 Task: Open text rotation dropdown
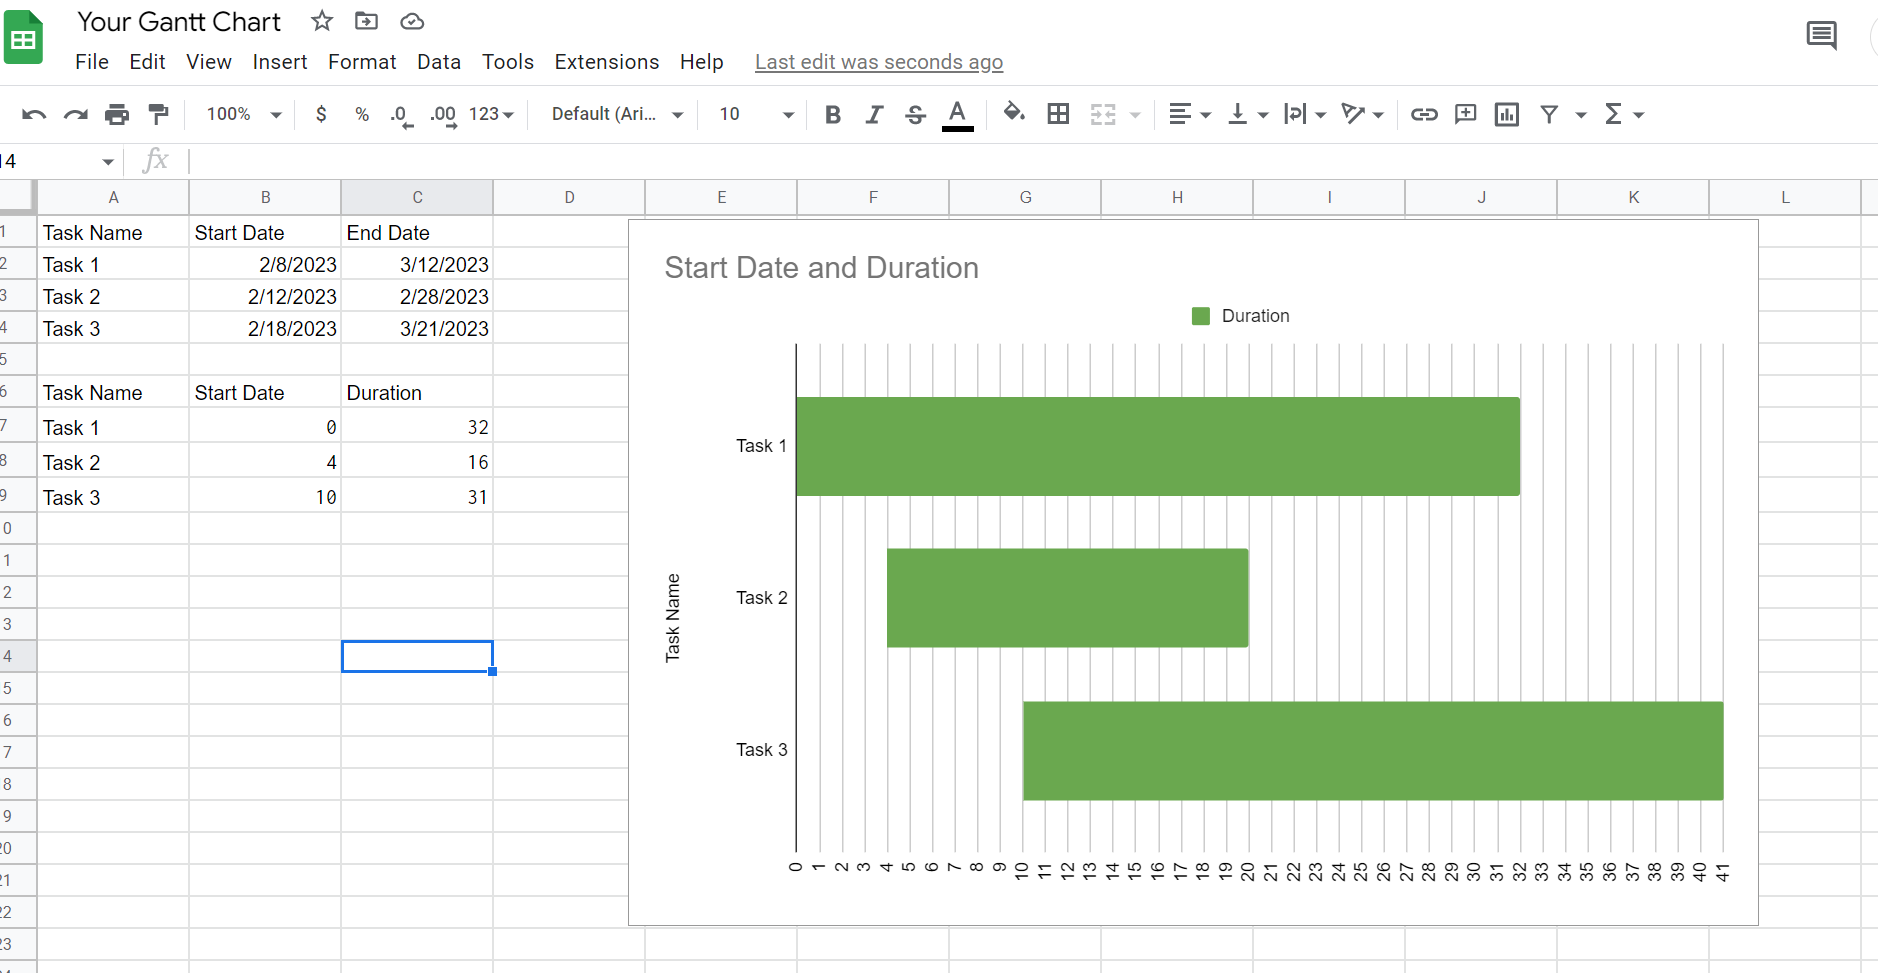coord(1363,114)
